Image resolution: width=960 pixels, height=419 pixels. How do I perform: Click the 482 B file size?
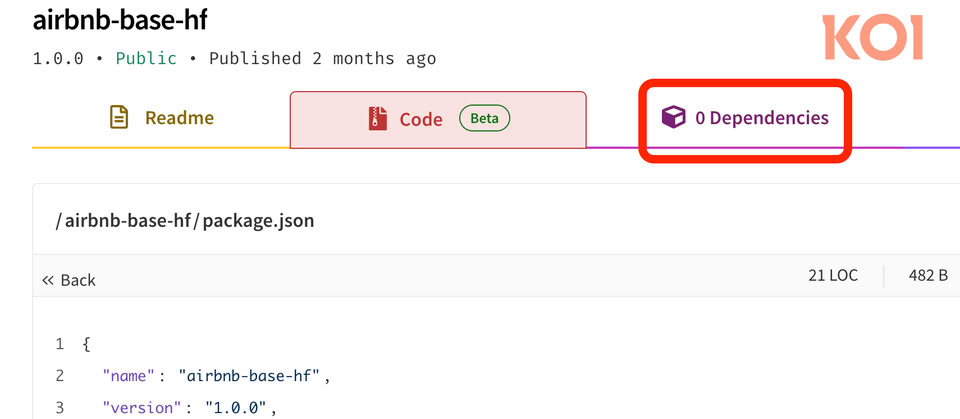tap(927, 275)
